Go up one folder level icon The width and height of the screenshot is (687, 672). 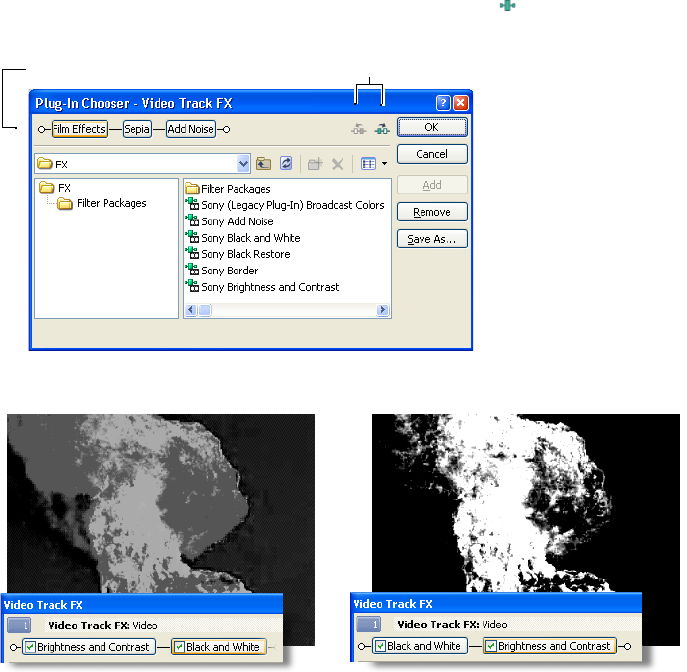pyautogui.click(x=263, y=164)
